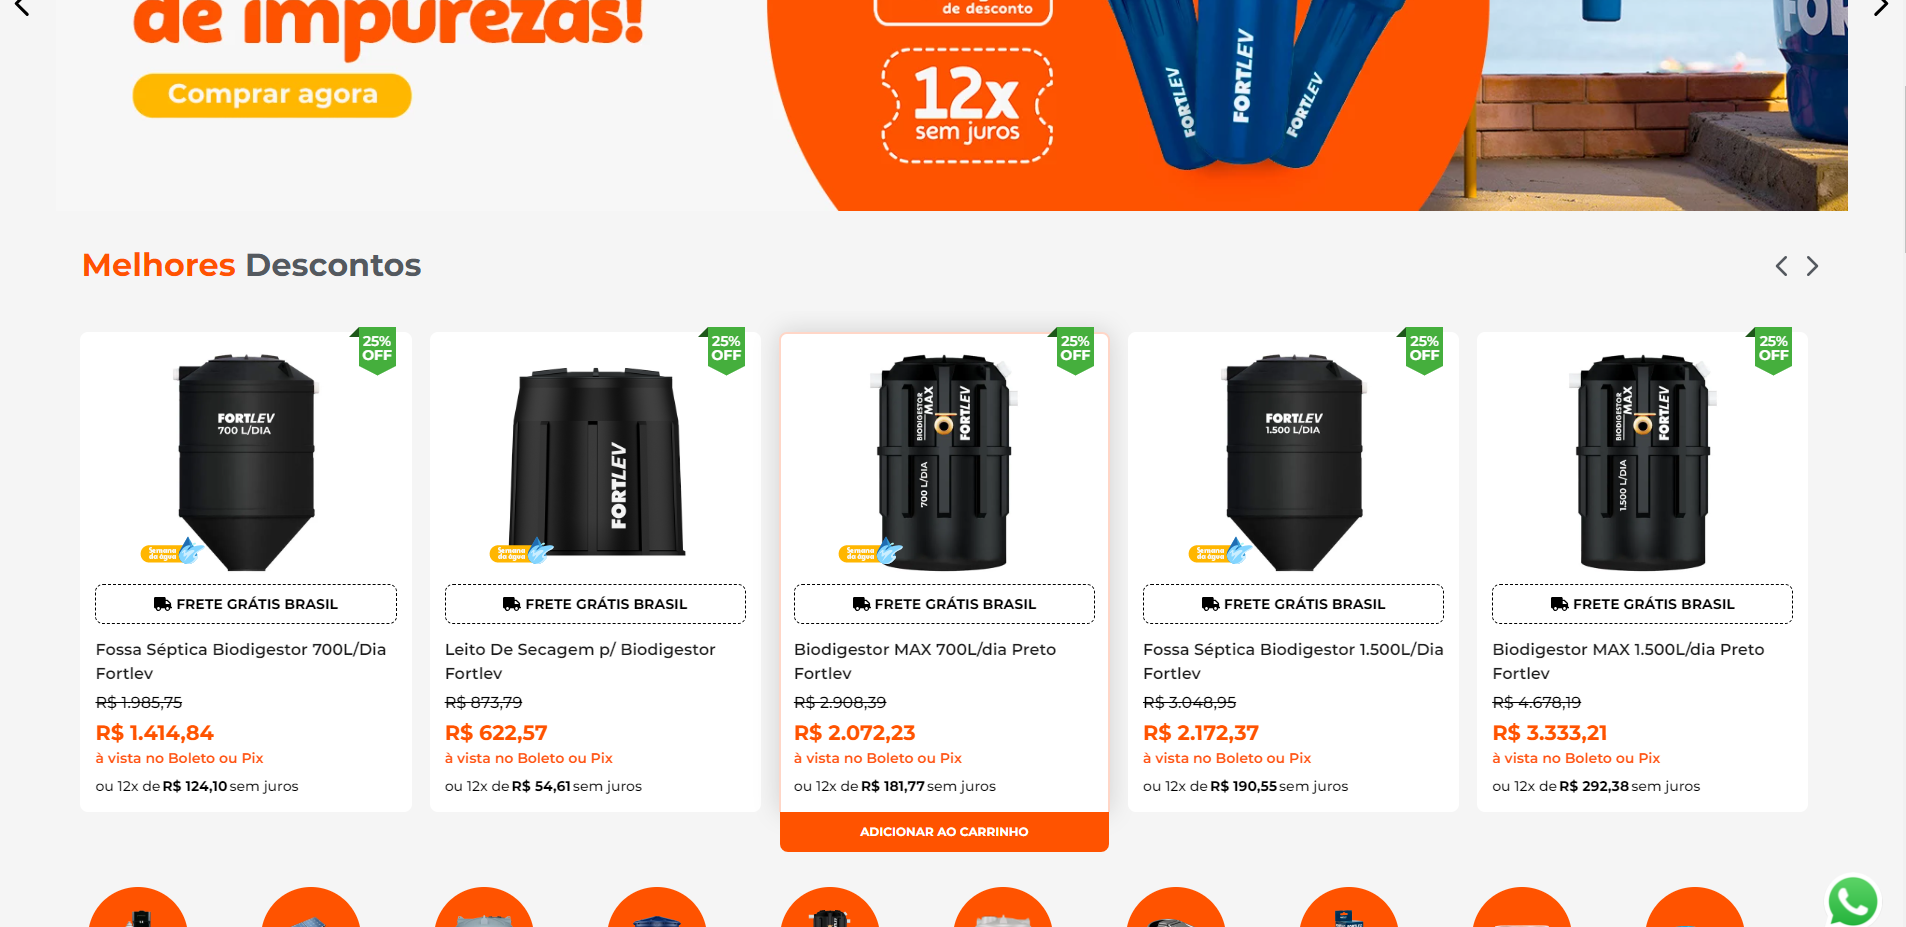Click 25% OFF badge on Leito De Secagem
1906x927 pixels.
pos(726,350)
